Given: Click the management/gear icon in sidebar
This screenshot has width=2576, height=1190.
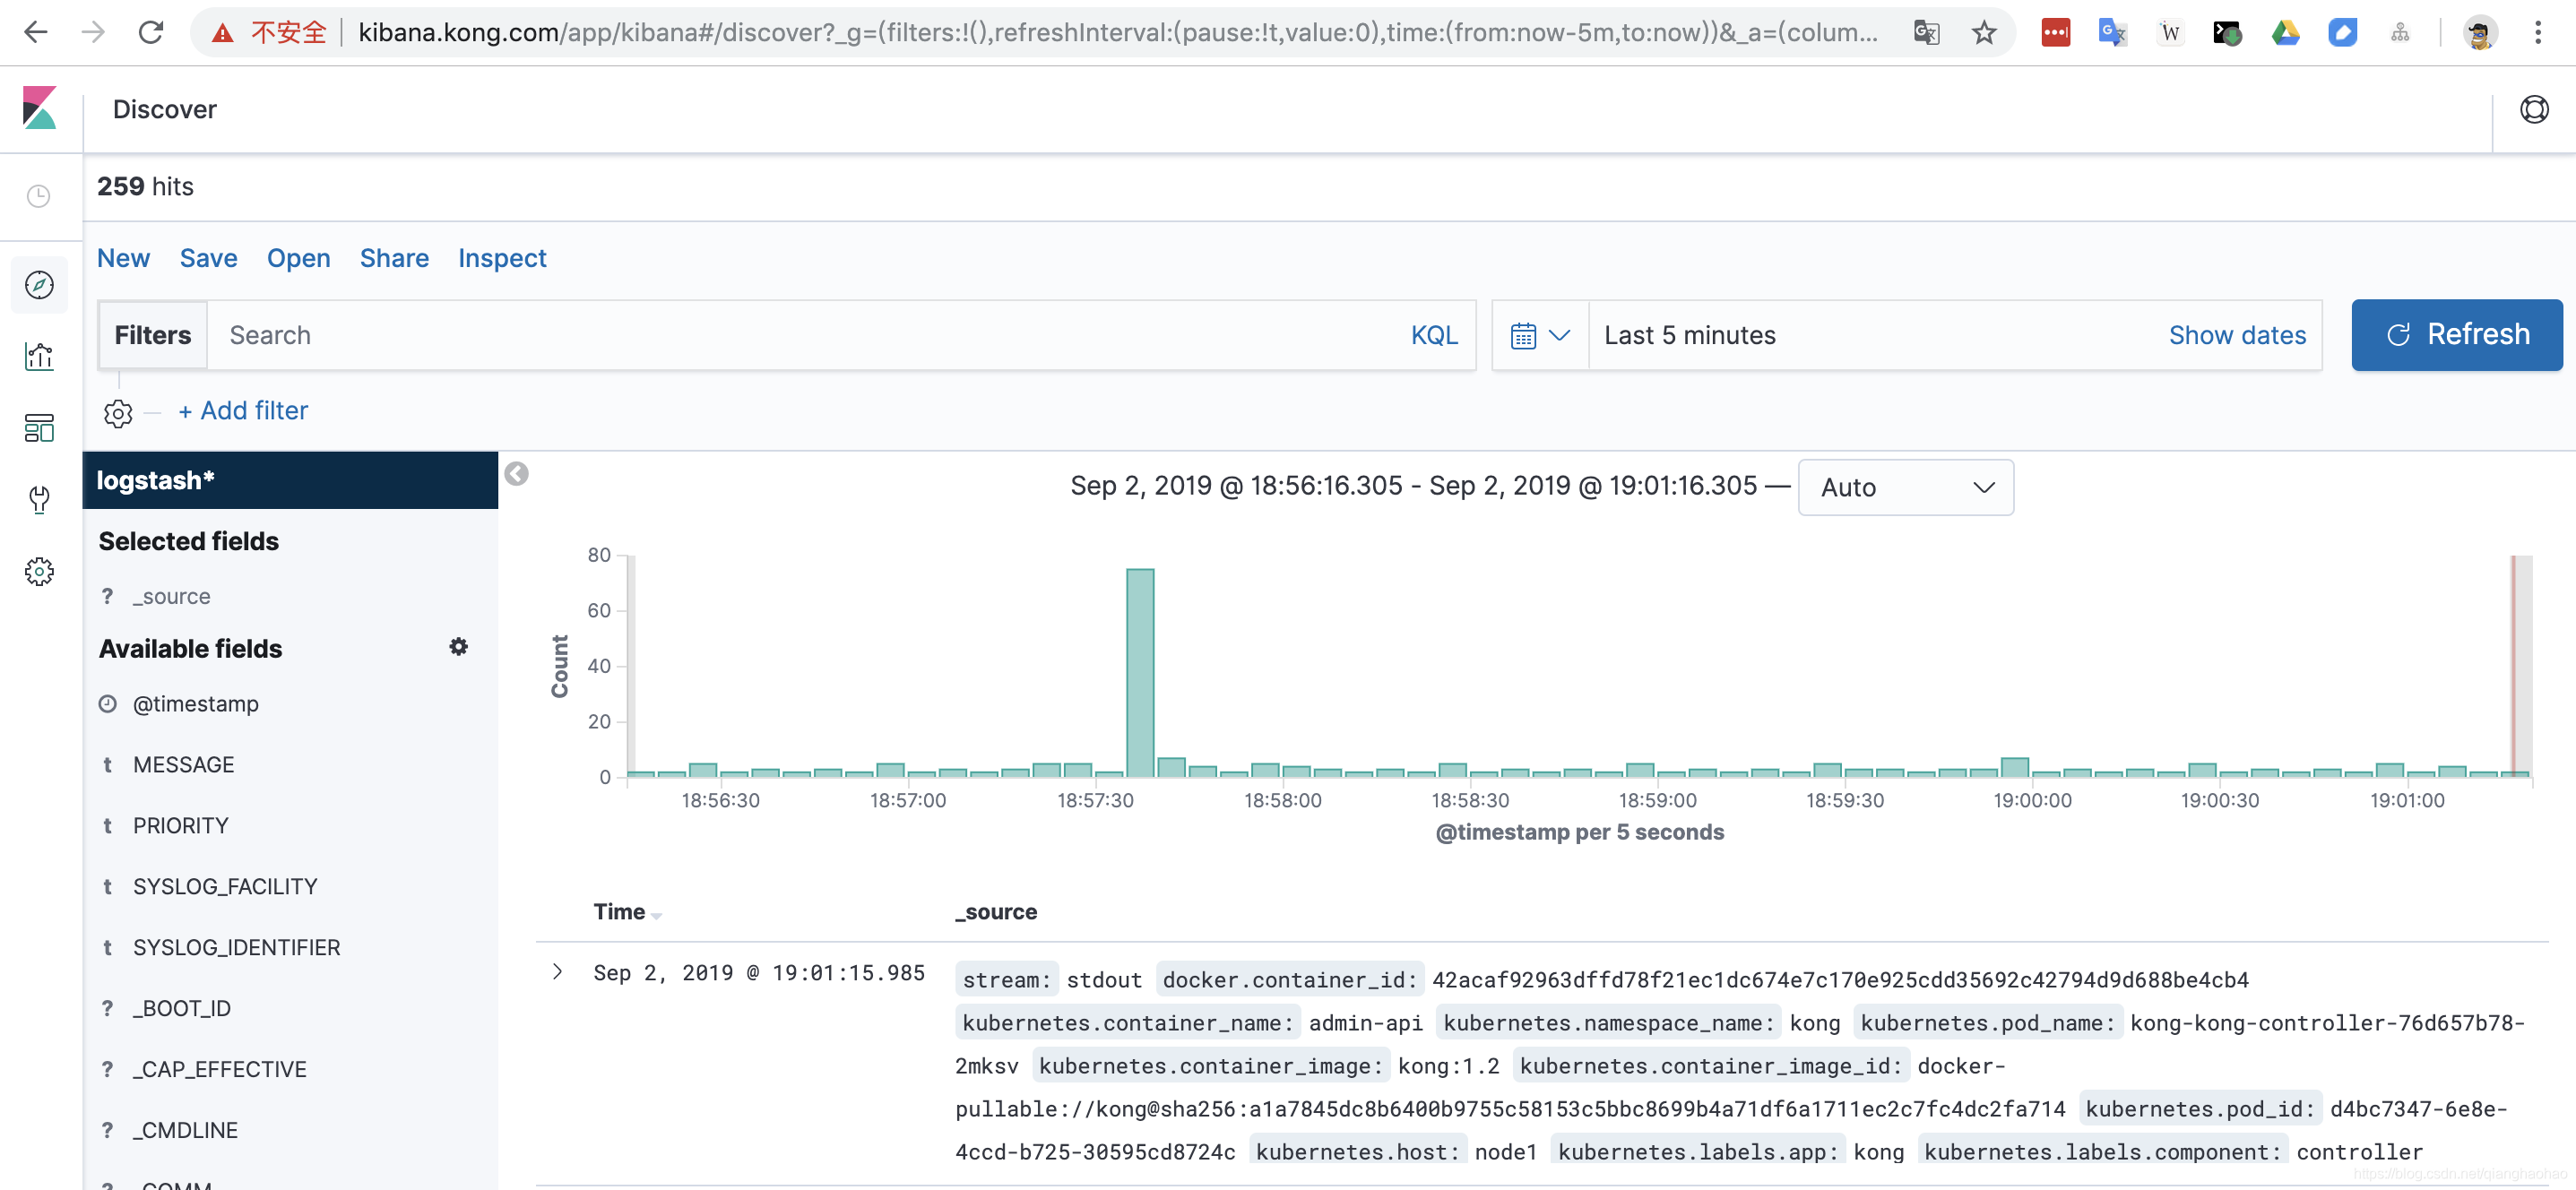Looking at the screenshot, I should click(x=41, y=573).
